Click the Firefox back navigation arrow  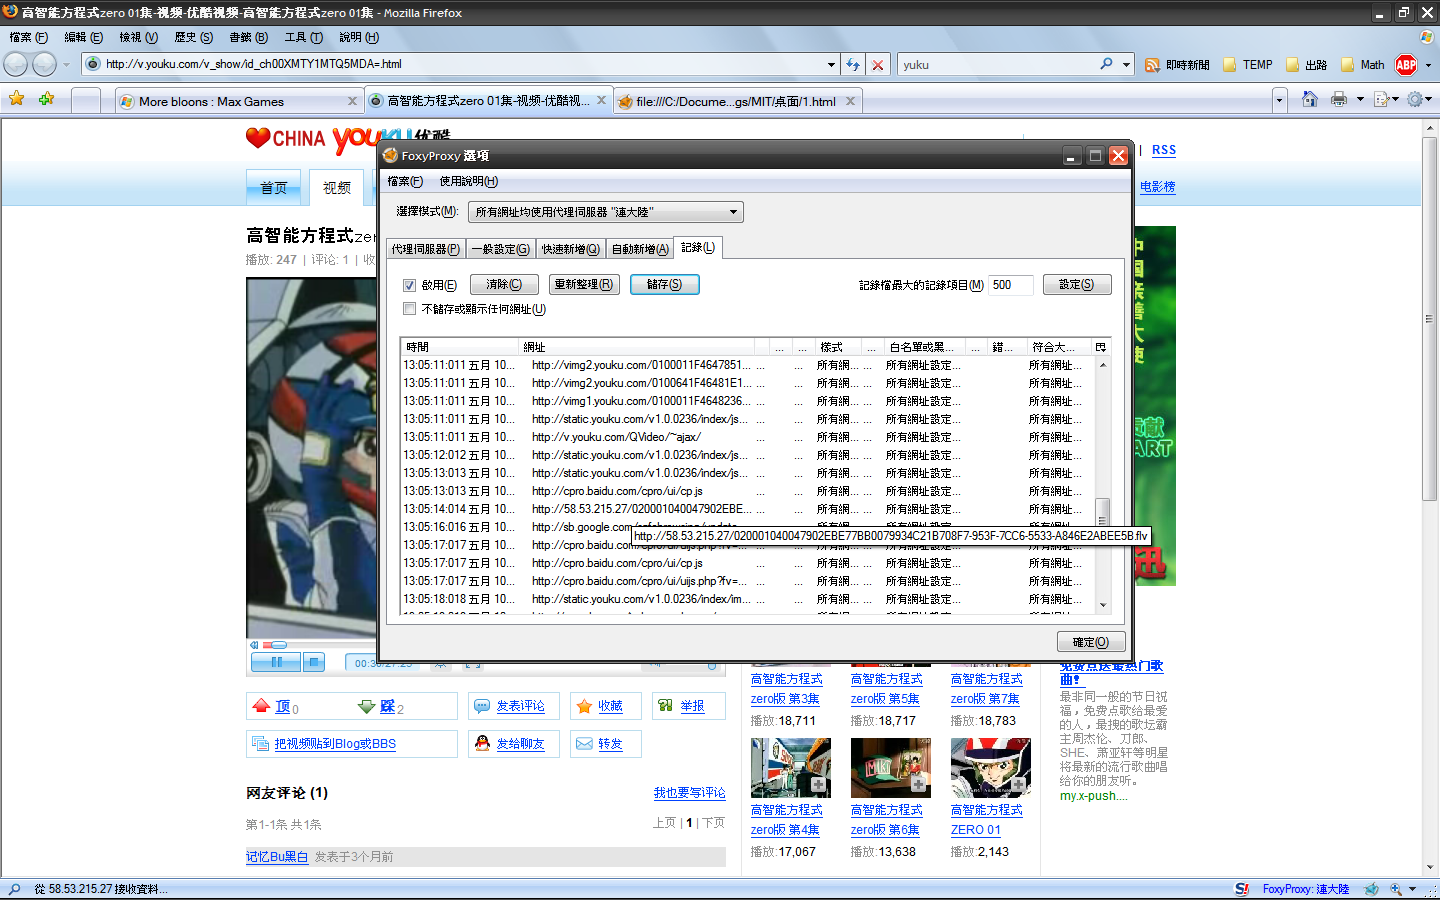point(16,64)
